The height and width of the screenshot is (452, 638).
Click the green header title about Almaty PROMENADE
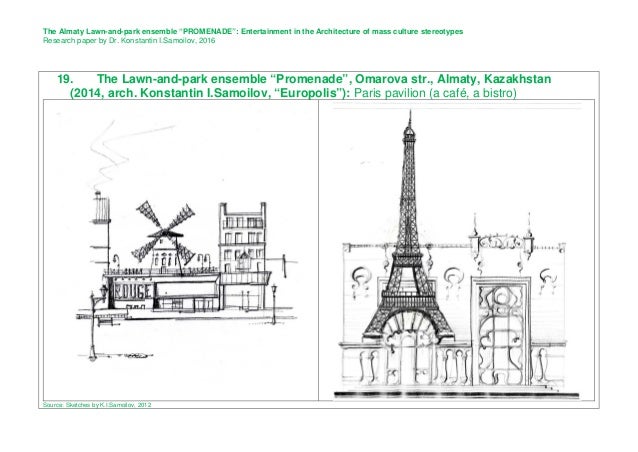[253, 31]
